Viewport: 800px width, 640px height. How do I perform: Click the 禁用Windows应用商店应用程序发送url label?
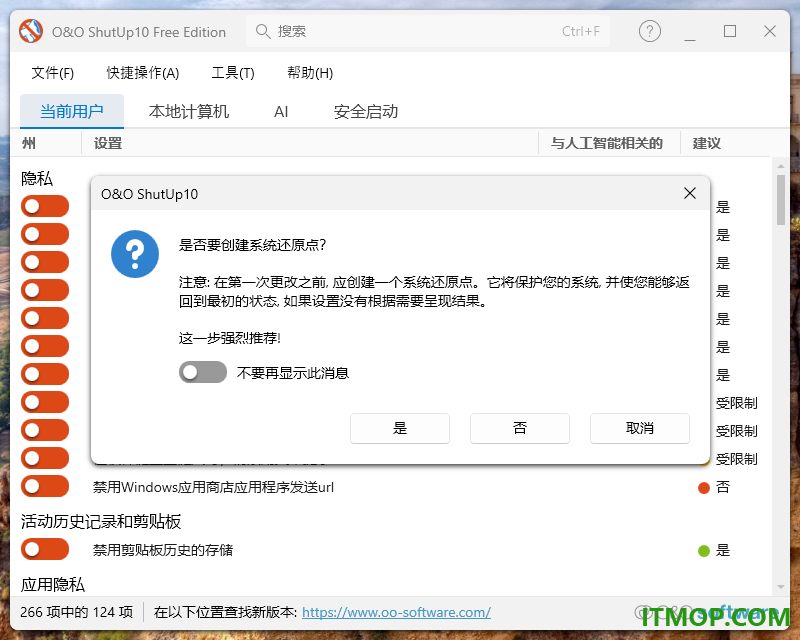(213, 487)
